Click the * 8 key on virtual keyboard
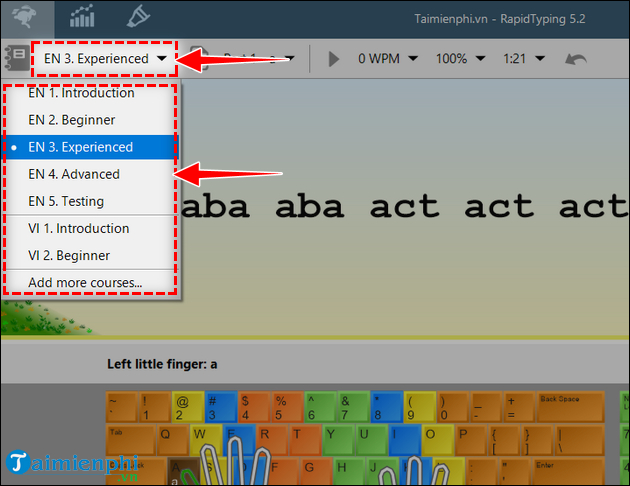This screenshot has height=486, width=630. pyautogui.click(x=386, y=407)
